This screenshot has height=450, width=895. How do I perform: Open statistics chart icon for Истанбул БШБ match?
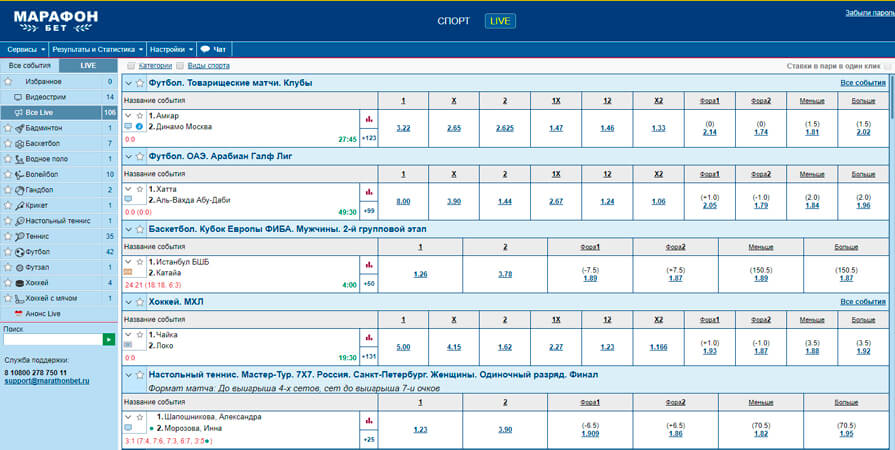point(369,265)
